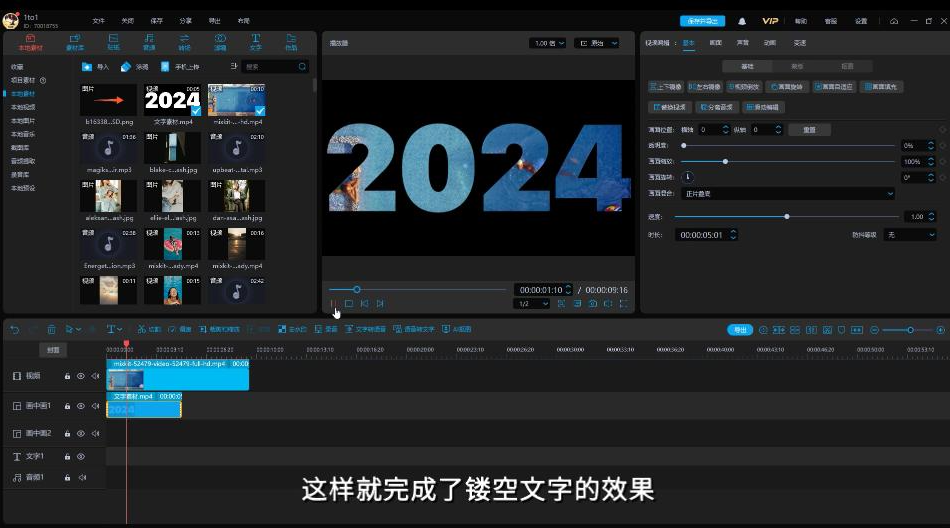
Task: Open the blend mode dropdown in properties
Action: (x=788, y=193)
